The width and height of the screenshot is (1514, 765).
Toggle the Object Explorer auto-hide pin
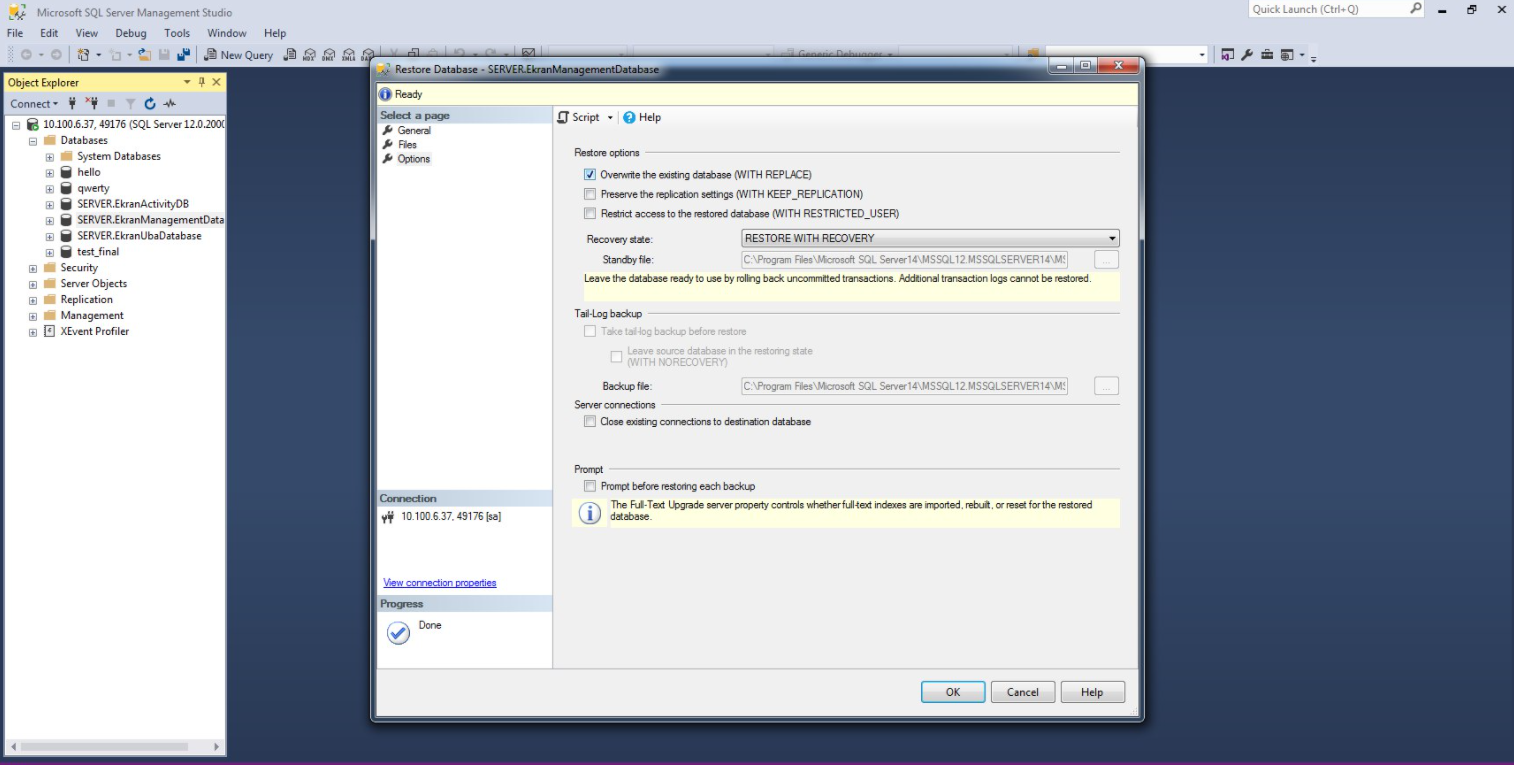click(x=202, y=82)
